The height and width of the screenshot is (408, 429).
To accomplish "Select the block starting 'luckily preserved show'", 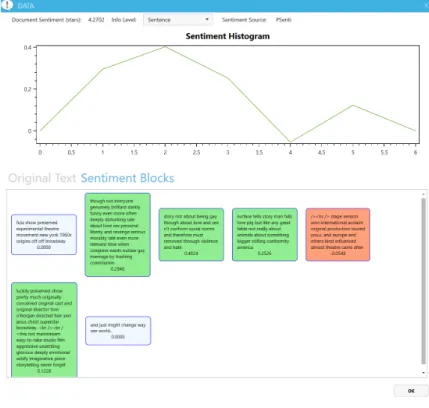I will (44, 330).
